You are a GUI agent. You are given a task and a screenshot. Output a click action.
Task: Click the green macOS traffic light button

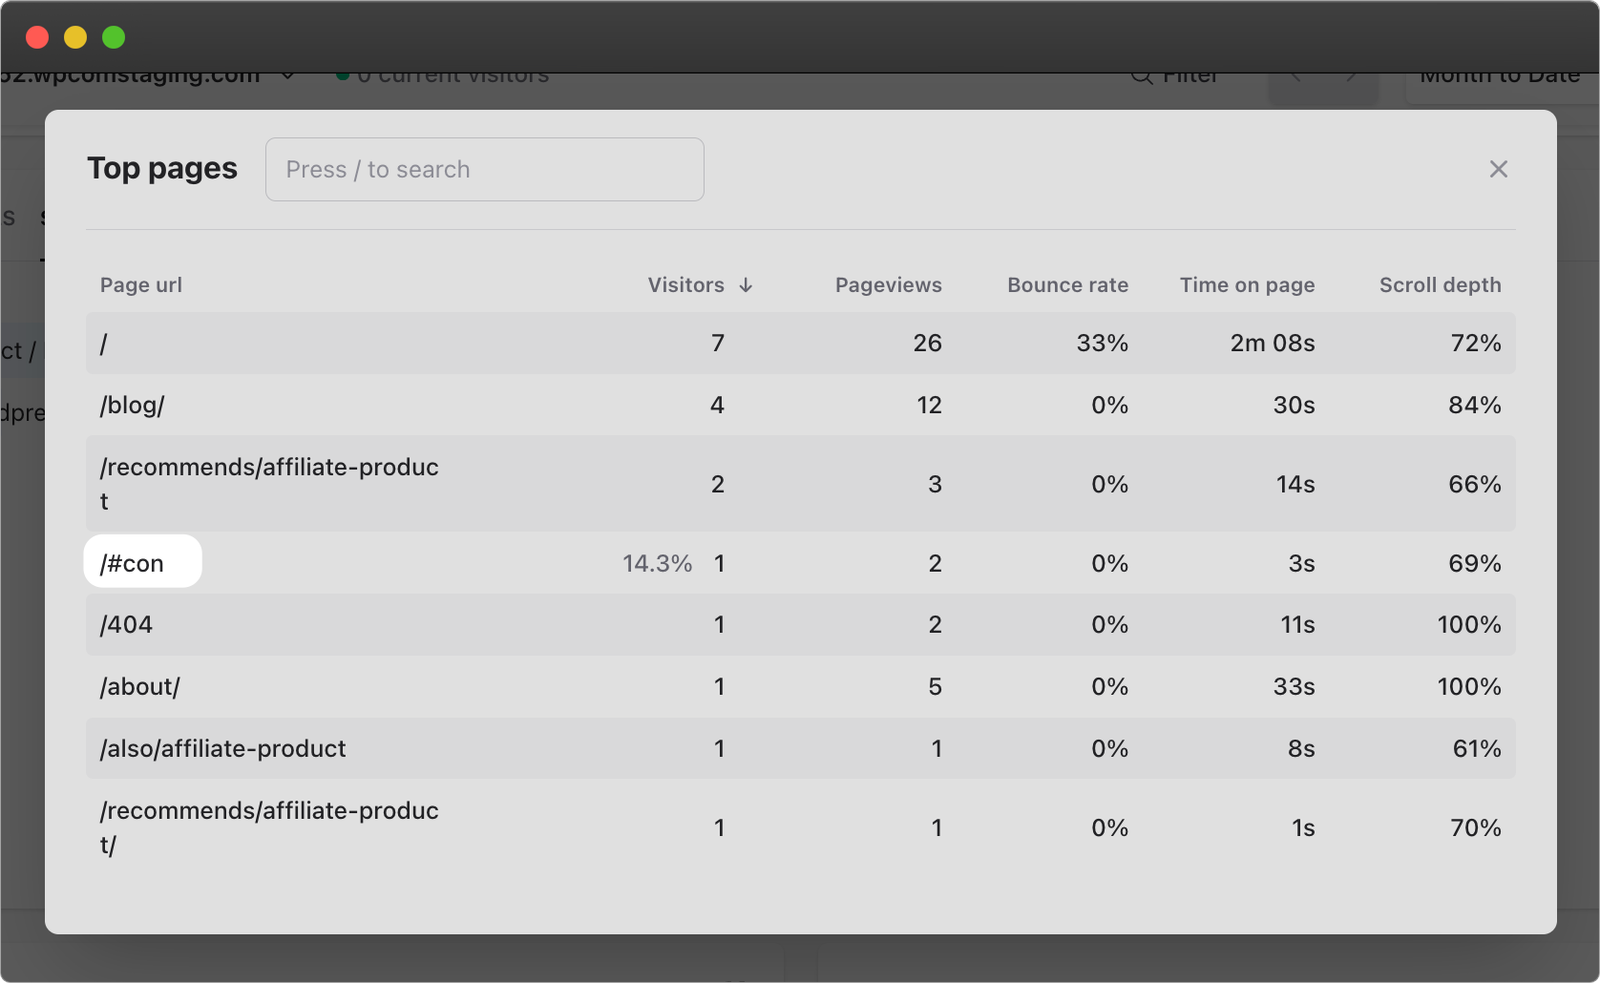pos(115,37)
